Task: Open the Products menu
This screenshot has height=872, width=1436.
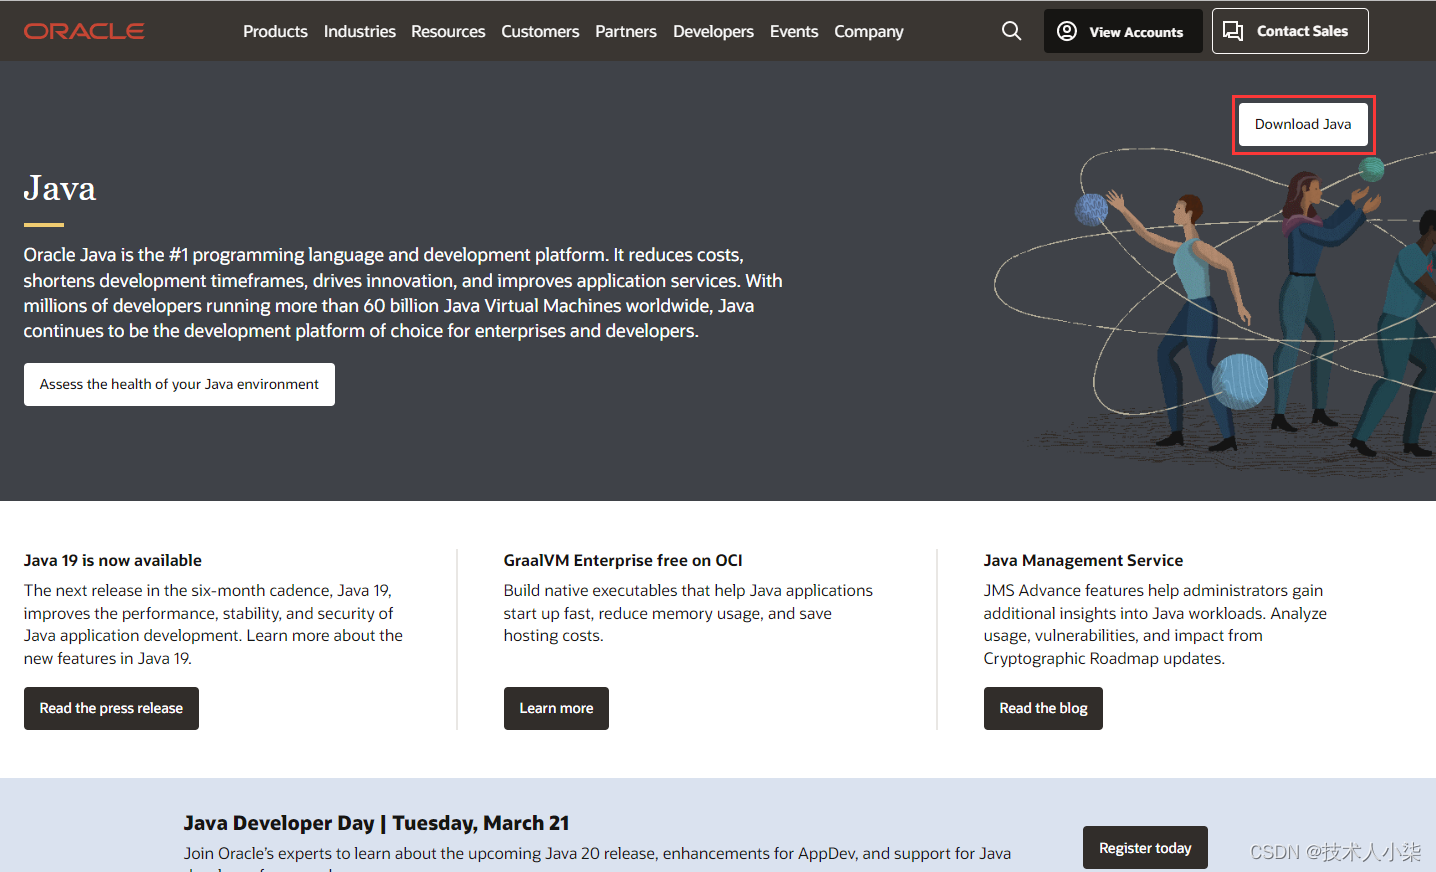Action: coord(275,31)
